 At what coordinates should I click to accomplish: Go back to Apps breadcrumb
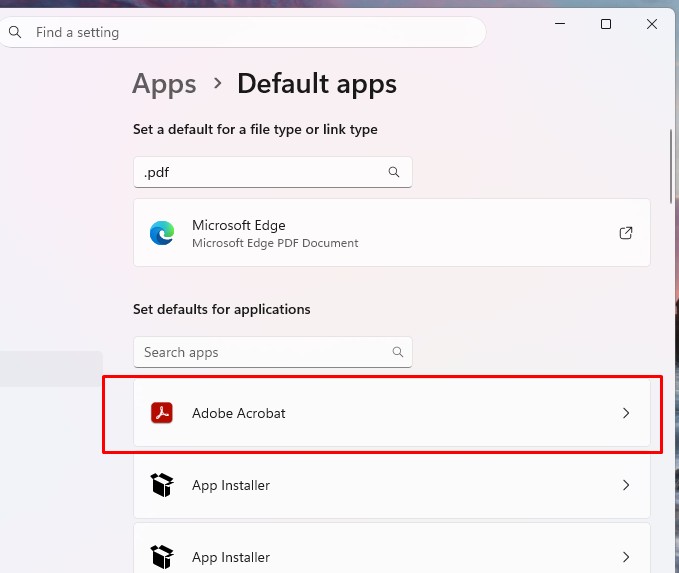(x=164, y=84)
